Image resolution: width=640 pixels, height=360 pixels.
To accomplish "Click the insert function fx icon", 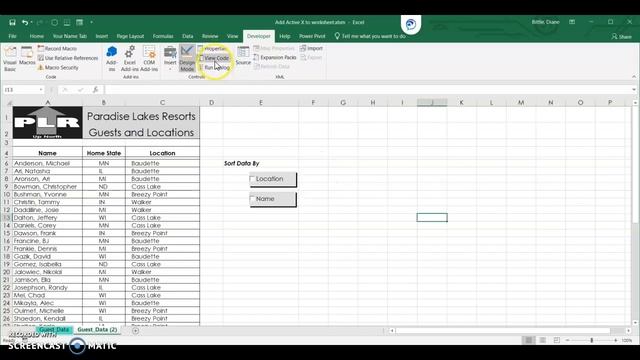I will coord(96,89).
